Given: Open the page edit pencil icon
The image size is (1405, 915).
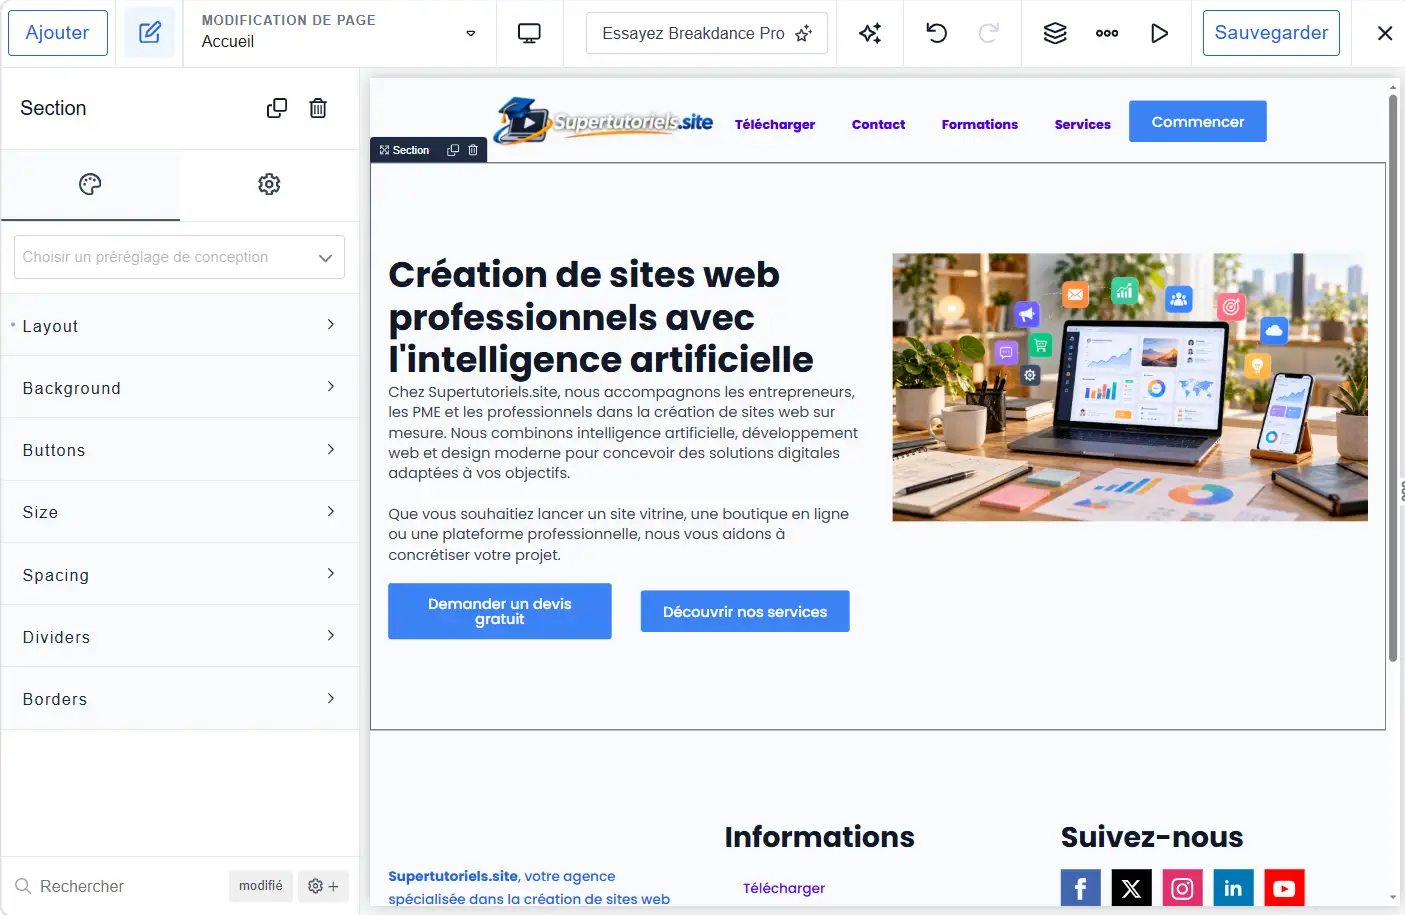Looking at the screenshot, I should tap(150, 33).
